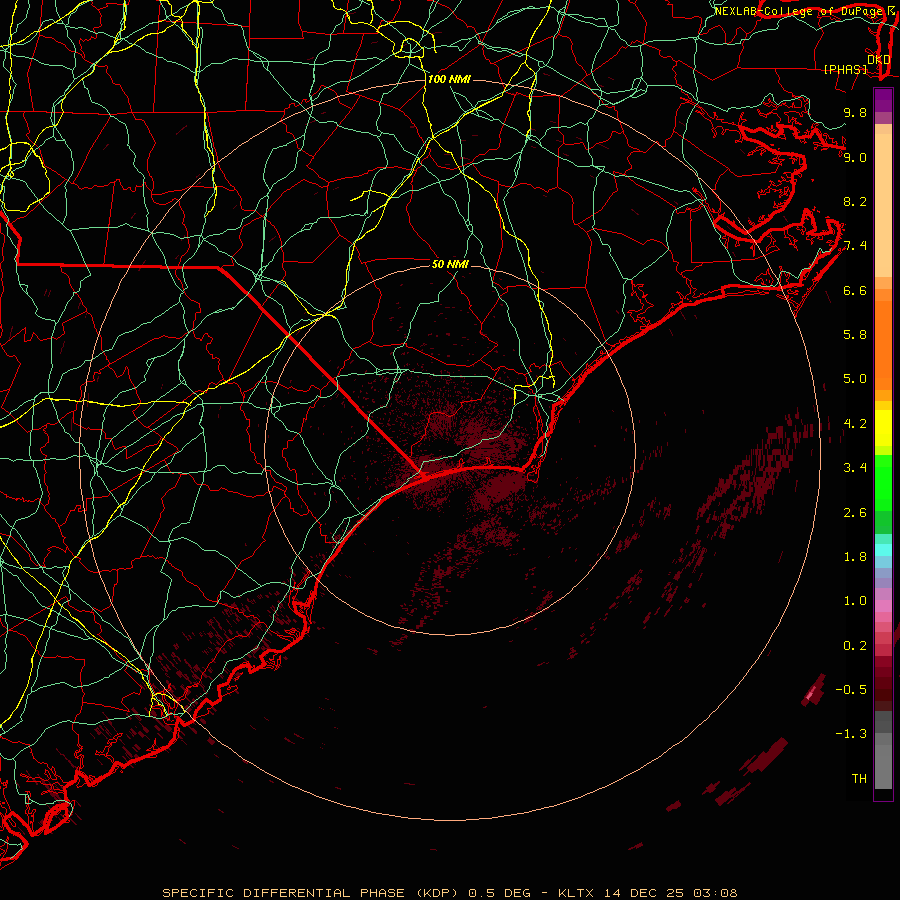Click the 5.8 scale value
The width and height of the screenshot is (900, 900).
855,335
